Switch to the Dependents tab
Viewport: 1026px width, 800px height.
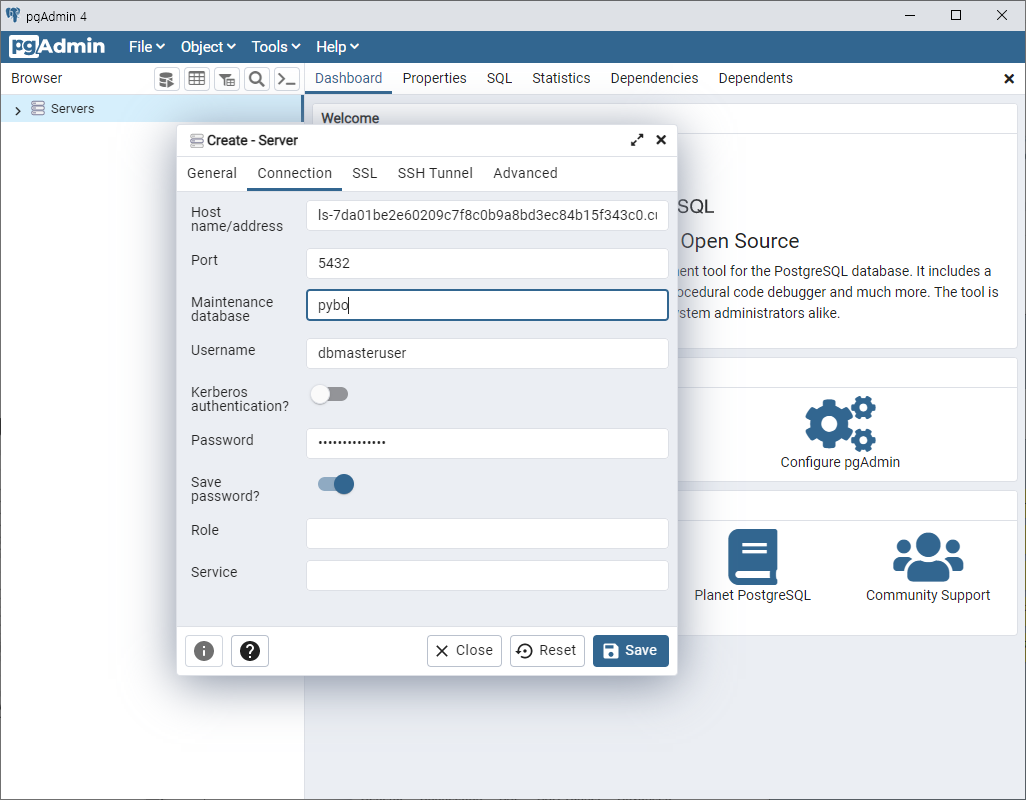click(x=756, y=78)
